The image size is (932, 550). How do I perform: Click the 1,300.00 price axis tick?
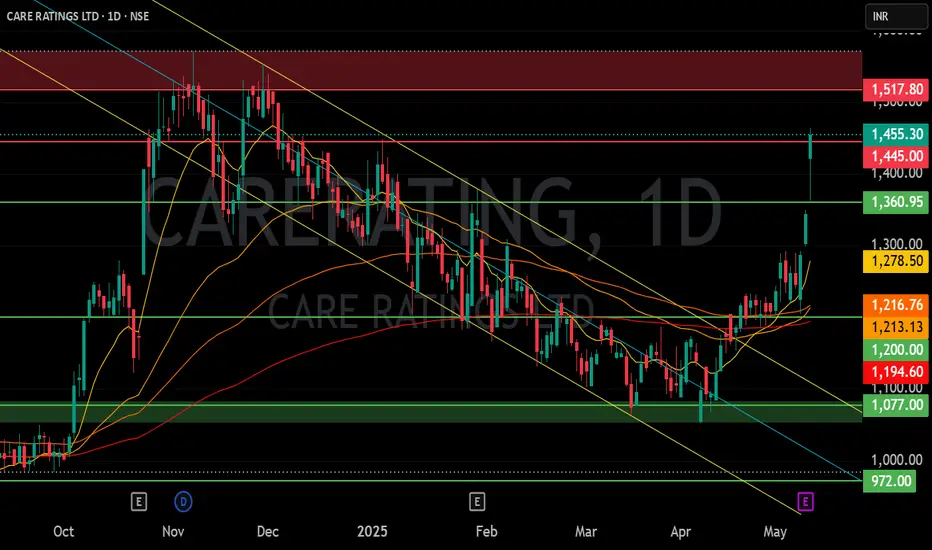click(896, 244)
